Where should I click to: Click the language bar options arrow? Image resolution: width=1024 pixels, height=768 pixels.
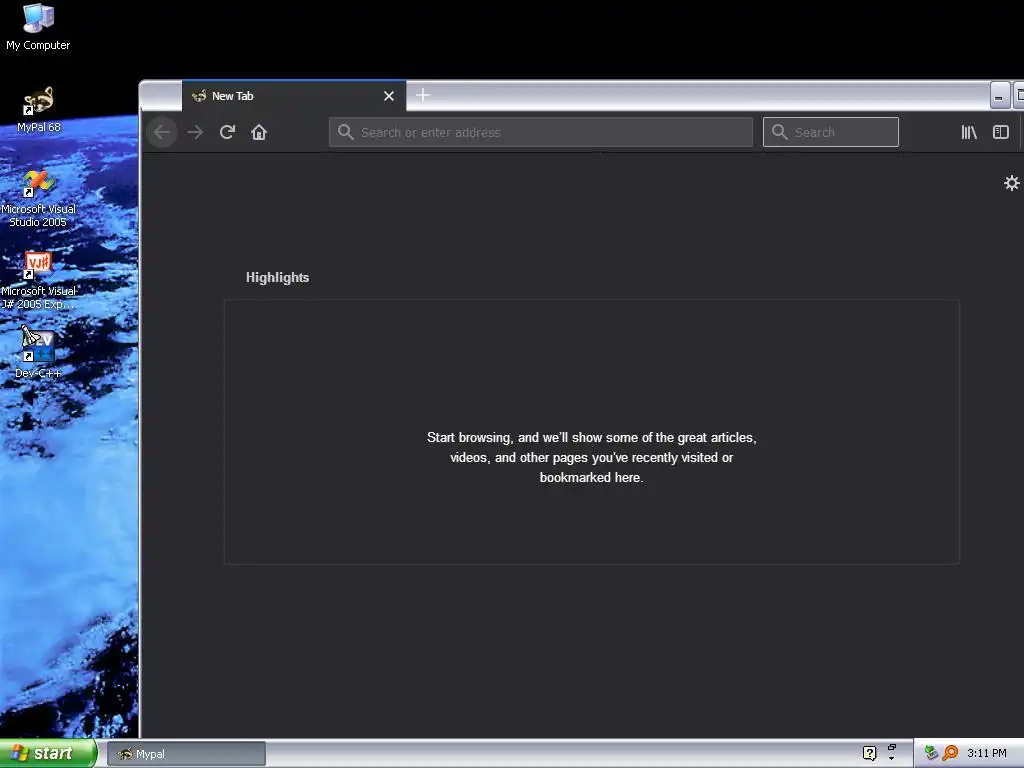click(x=891, y=759)
